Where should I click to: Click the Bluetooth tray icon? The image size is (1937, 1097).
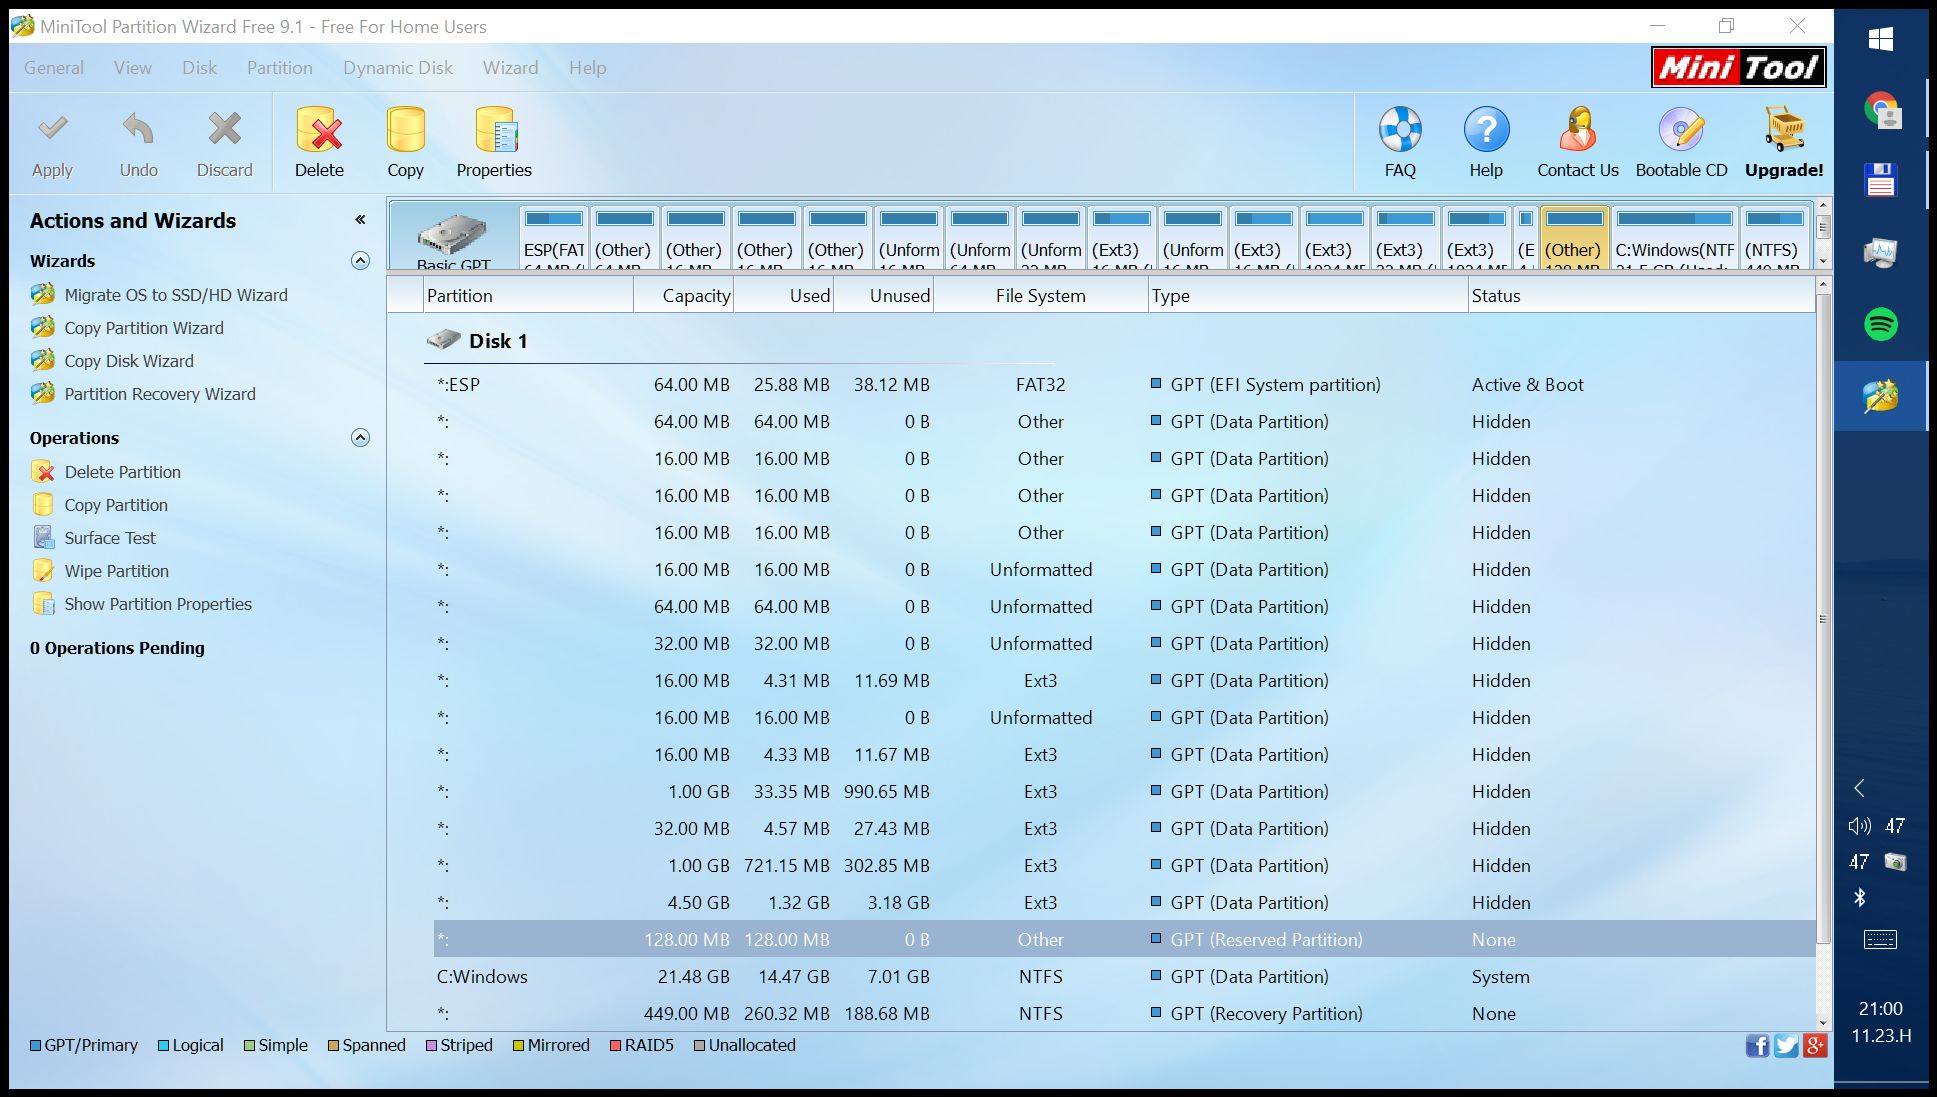pos(1859,897)
